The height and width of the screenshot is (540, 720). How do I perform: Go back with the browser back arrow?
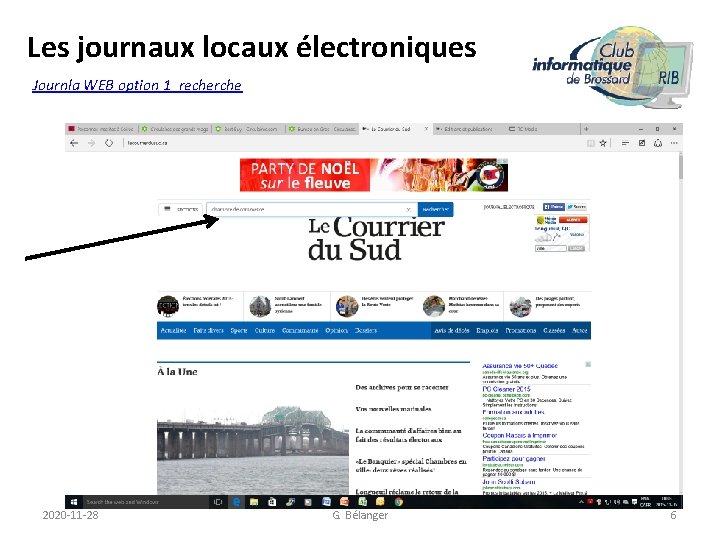[x=74, y=143]
